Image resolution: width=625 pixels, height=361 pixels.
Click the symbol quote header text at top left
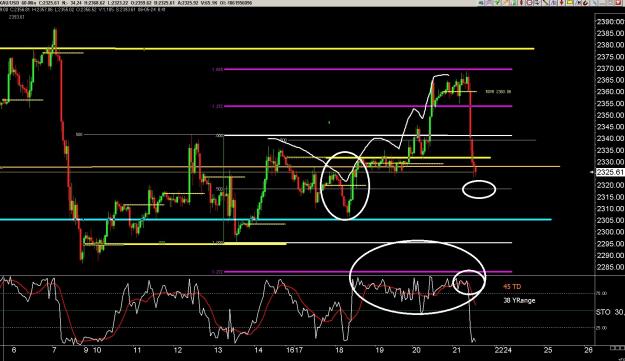(x=126, y=3)
